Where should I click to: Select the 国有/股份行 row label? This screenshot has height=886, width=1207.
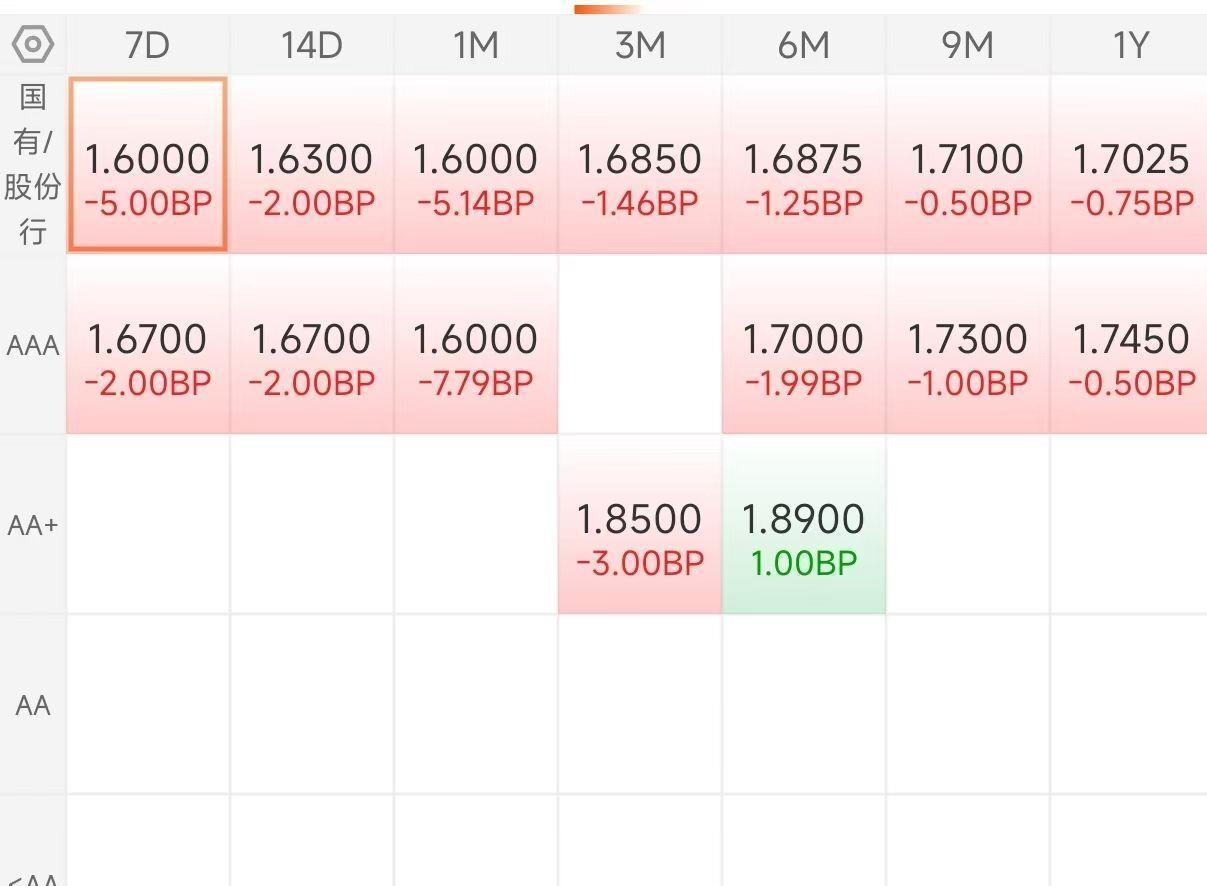click(x=33, y=165)
